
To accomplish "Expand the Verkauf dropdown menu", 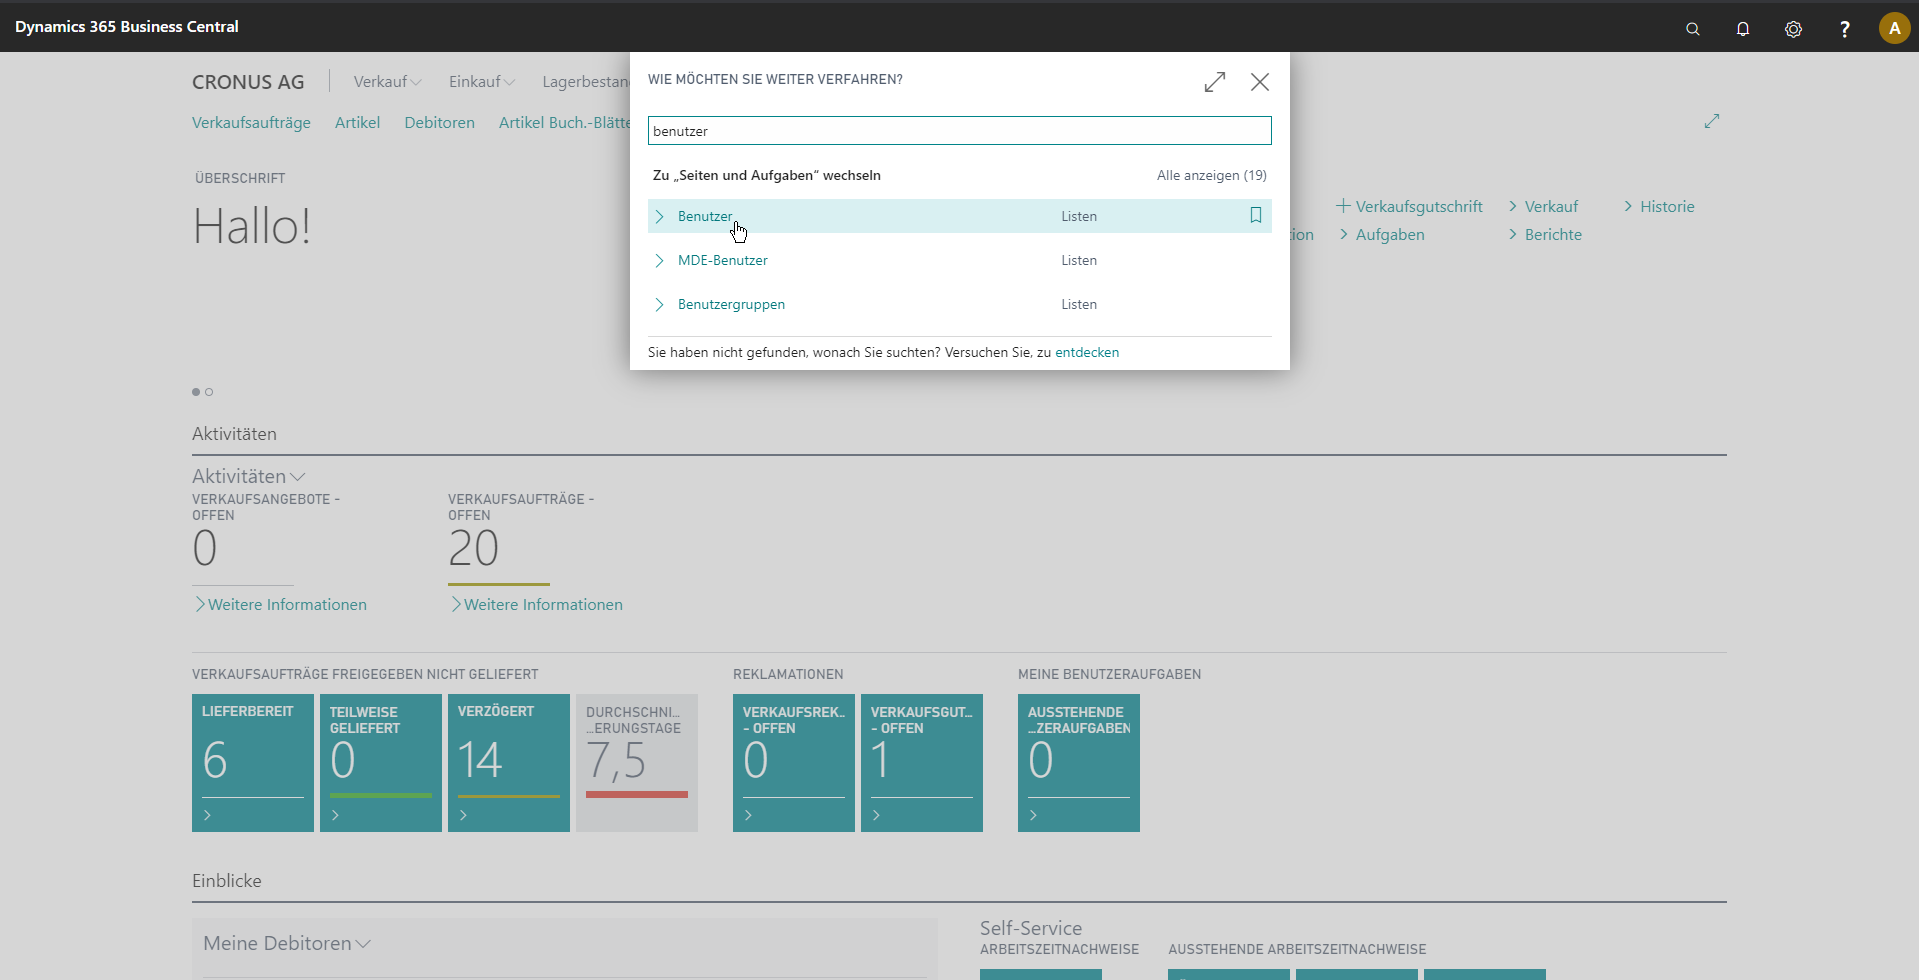I will pyautogui.click(x=387, y=82).
